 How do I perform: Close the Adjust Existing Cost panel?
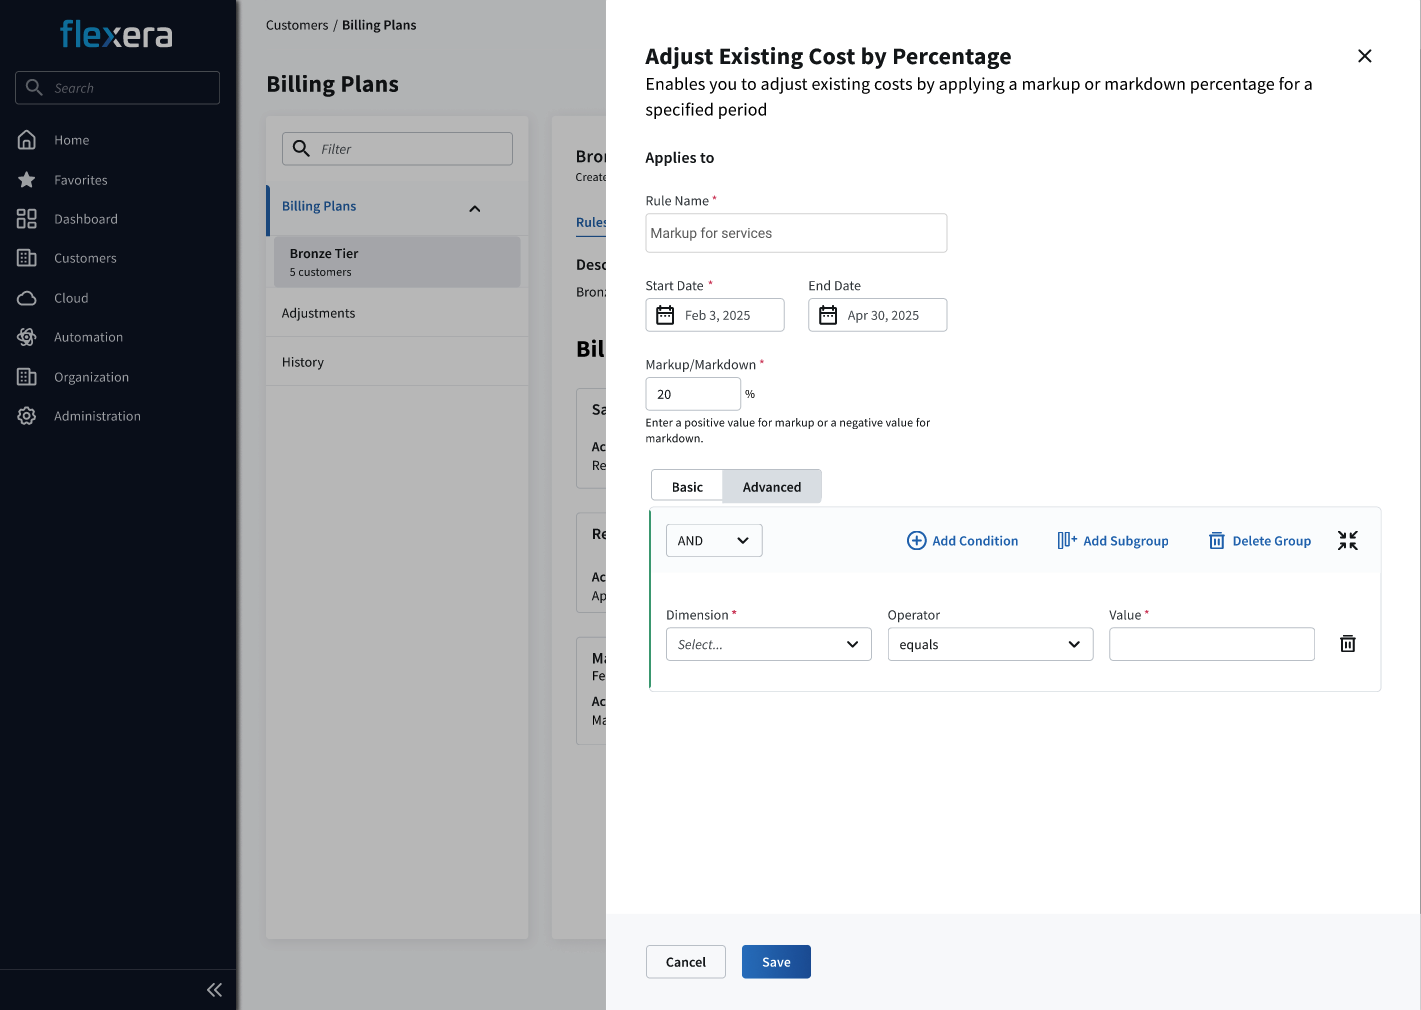tap(1364, 56)
